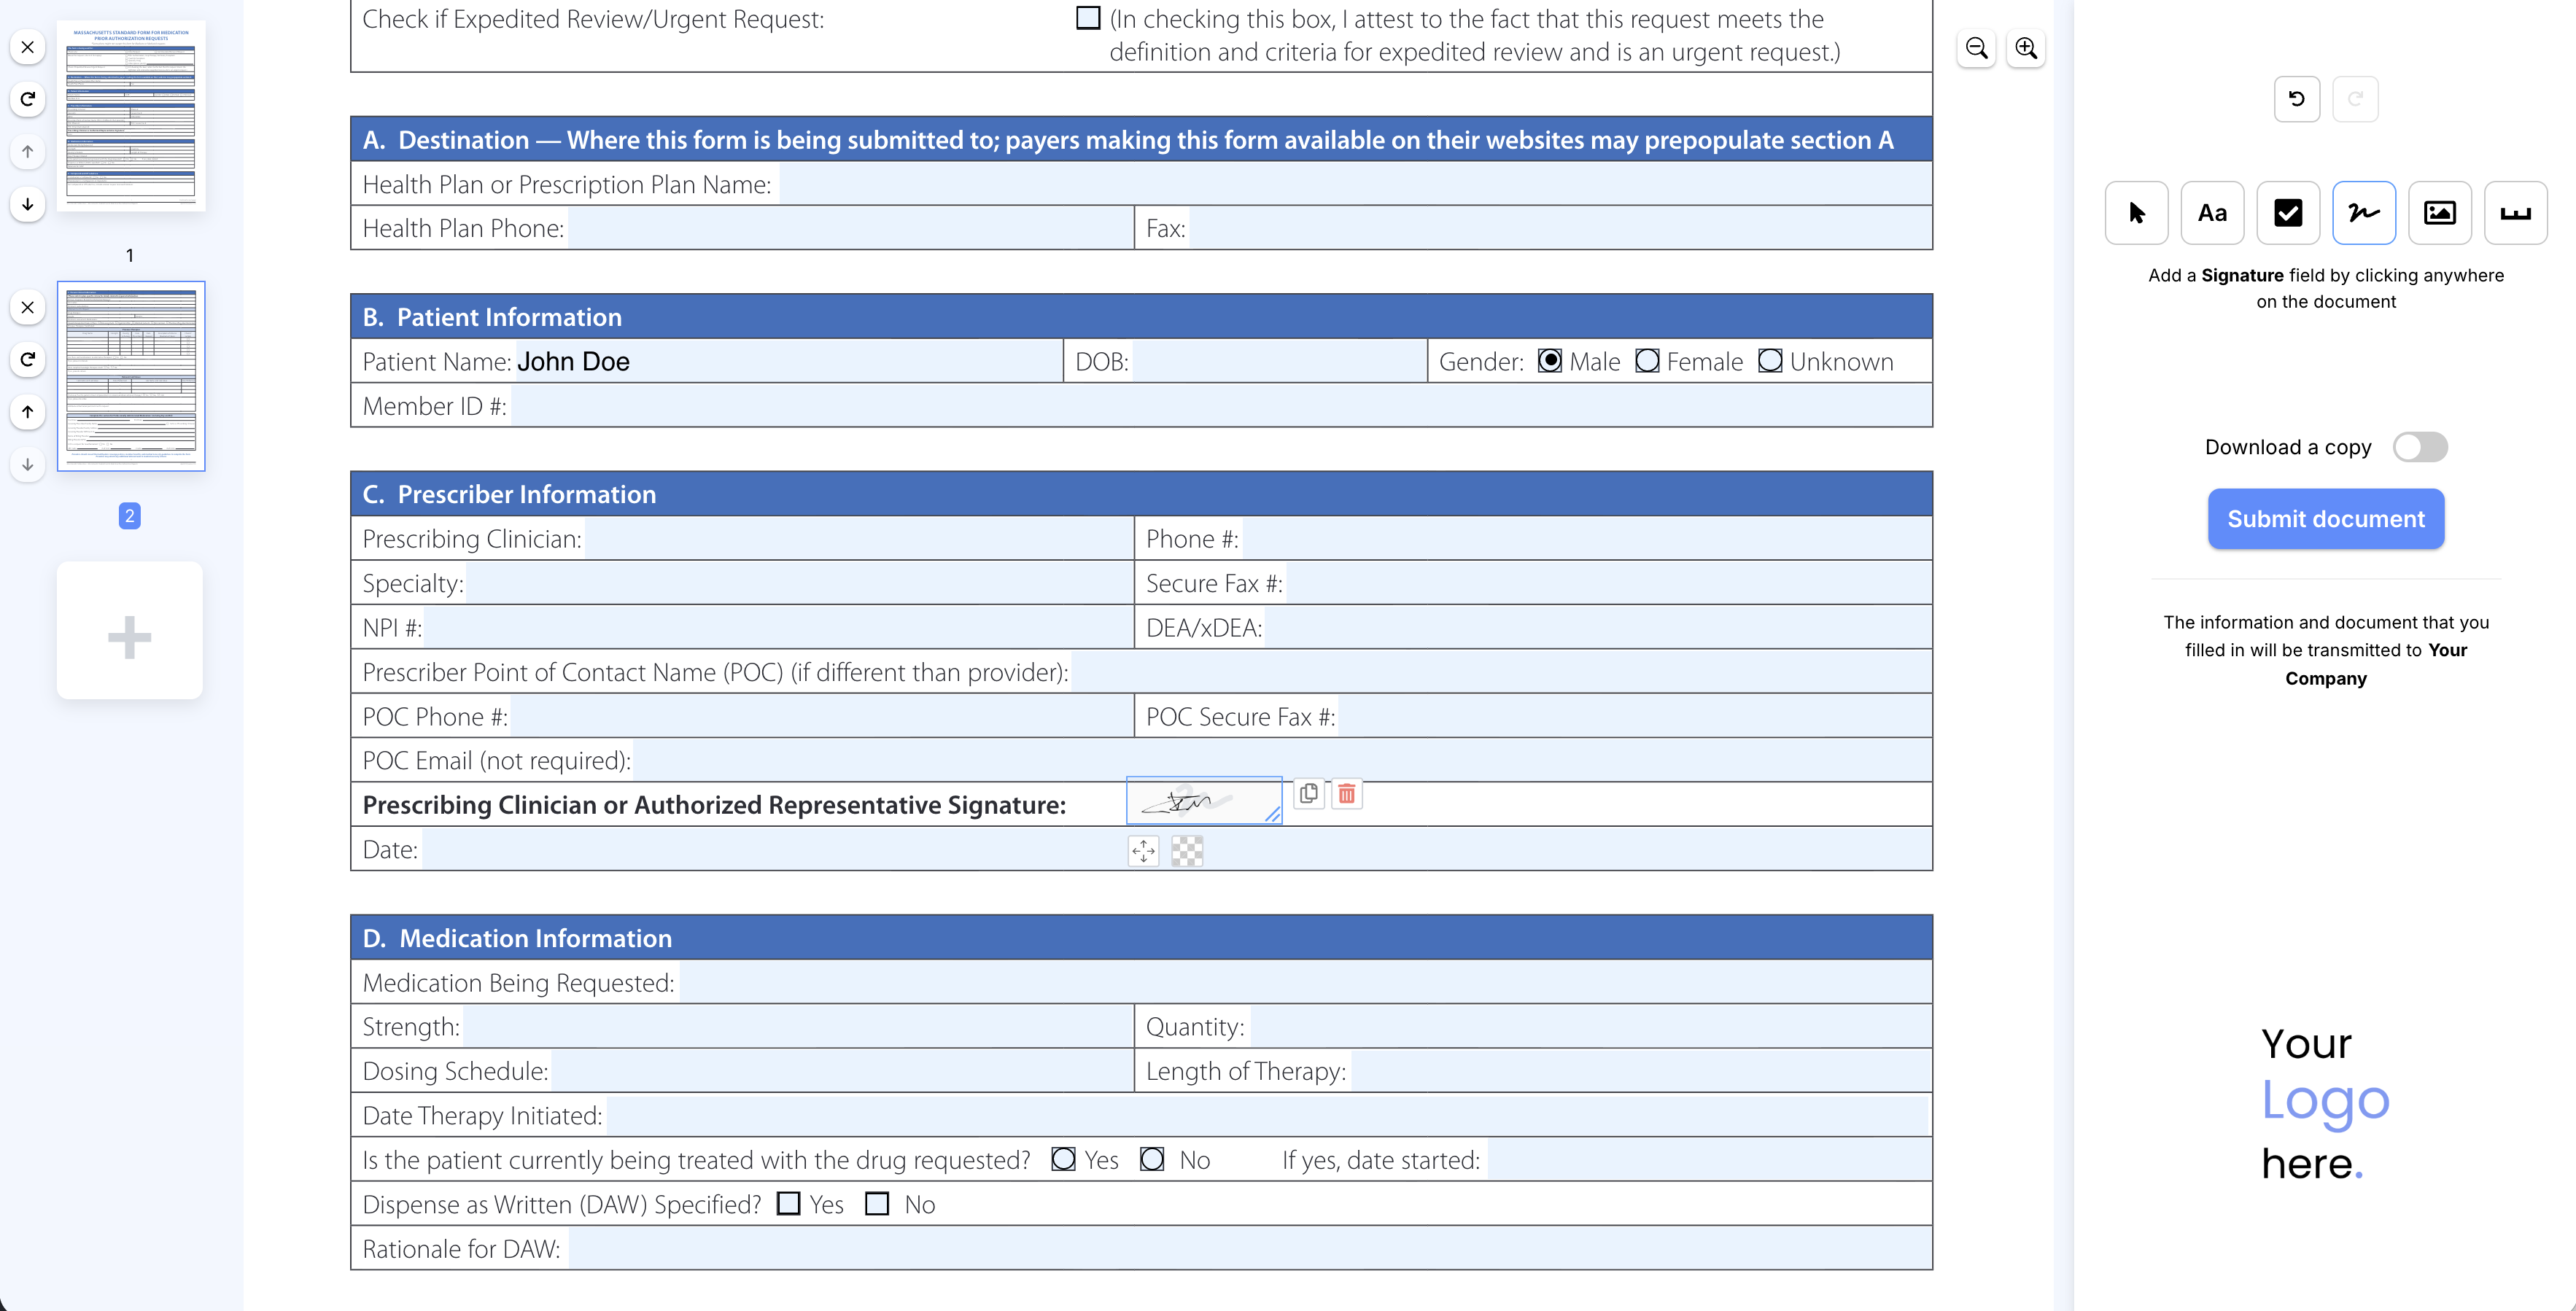The width and height of the screenshot is (2576, 1311).
Task: Open page 1 thumbnail
Action: (131, 116)
